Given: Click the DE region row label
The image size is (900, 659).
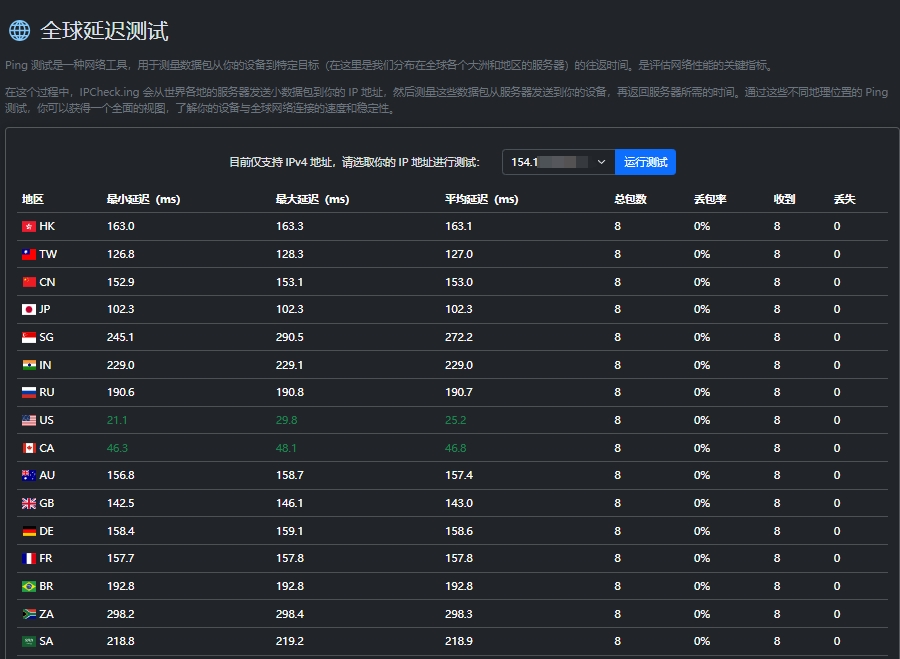Looking at the screenshot, I should coord(46,531).
